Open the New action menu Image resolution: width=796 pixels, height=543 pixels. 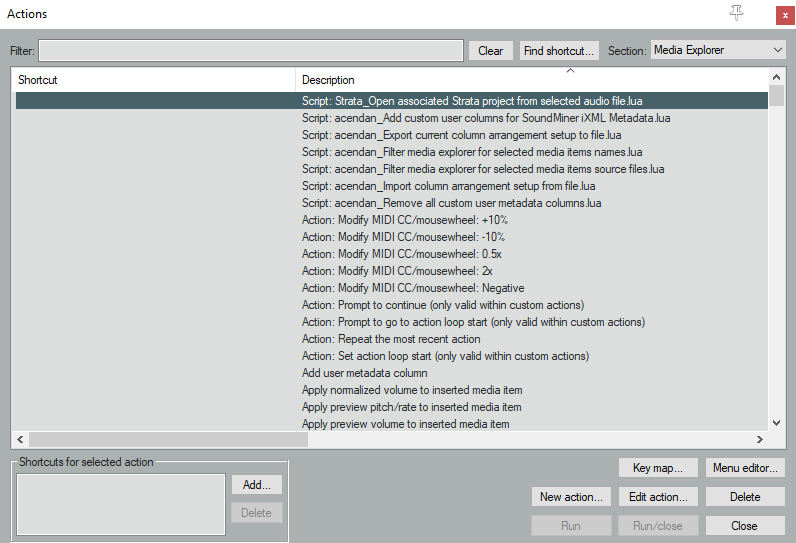click(x=571, y=497)
